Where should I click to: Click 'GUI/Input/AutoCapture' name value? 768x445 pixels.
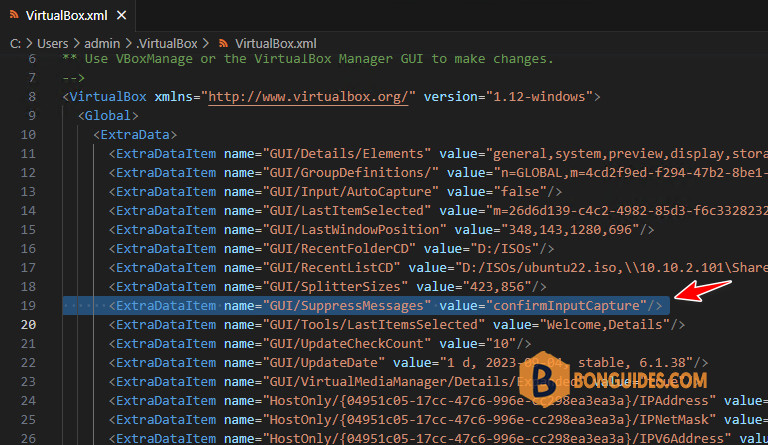[x=350, y=192]
